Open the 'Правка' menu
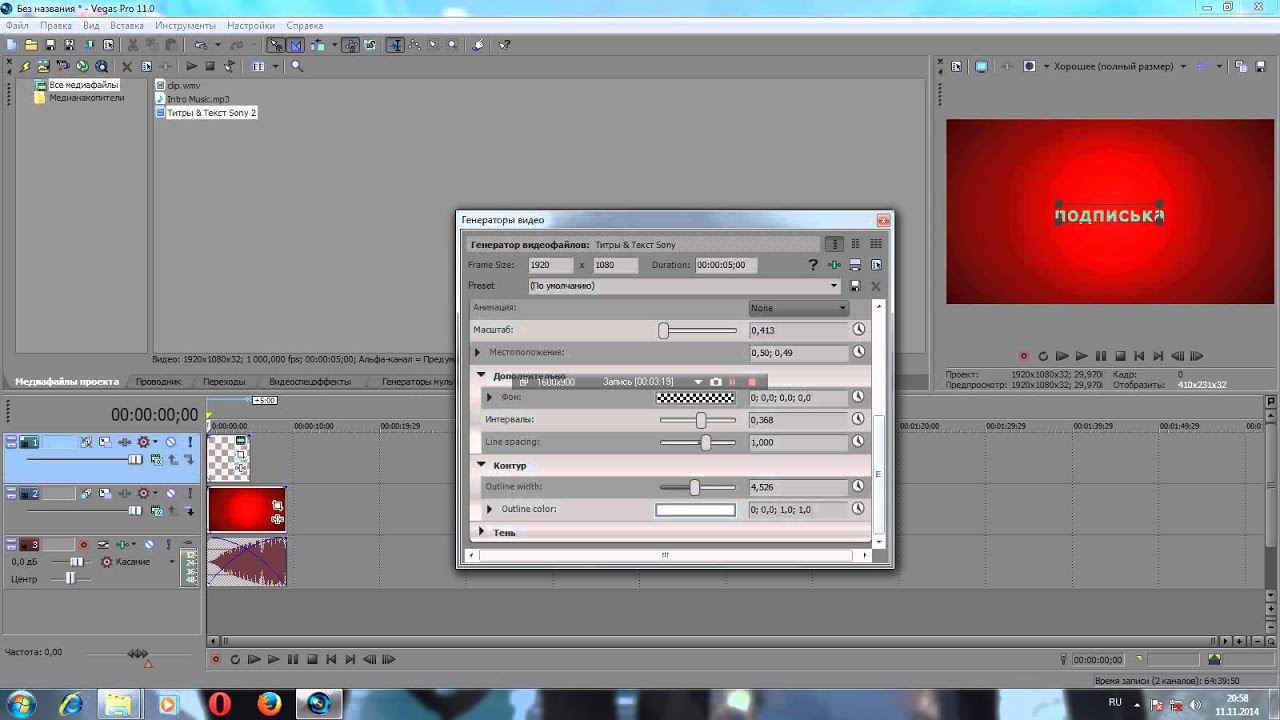The image size is (1280, 720). (56, 25)
